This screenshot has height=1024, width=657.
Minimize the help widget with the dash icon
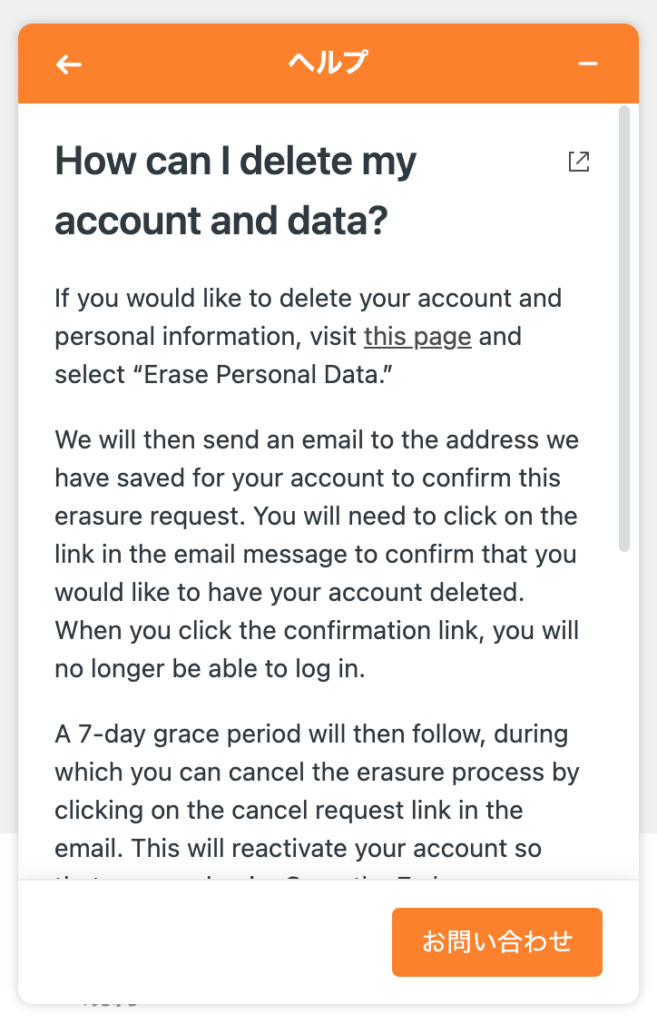coord(588,64)
